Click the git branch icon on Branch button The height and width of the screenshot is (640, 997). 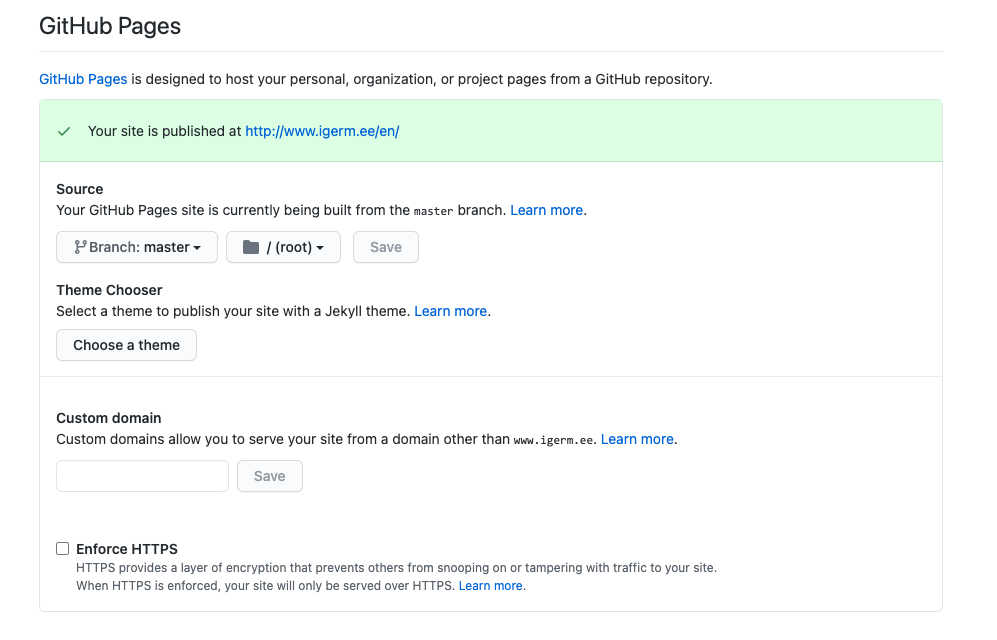pyautogui.click(x=80, y=247)
